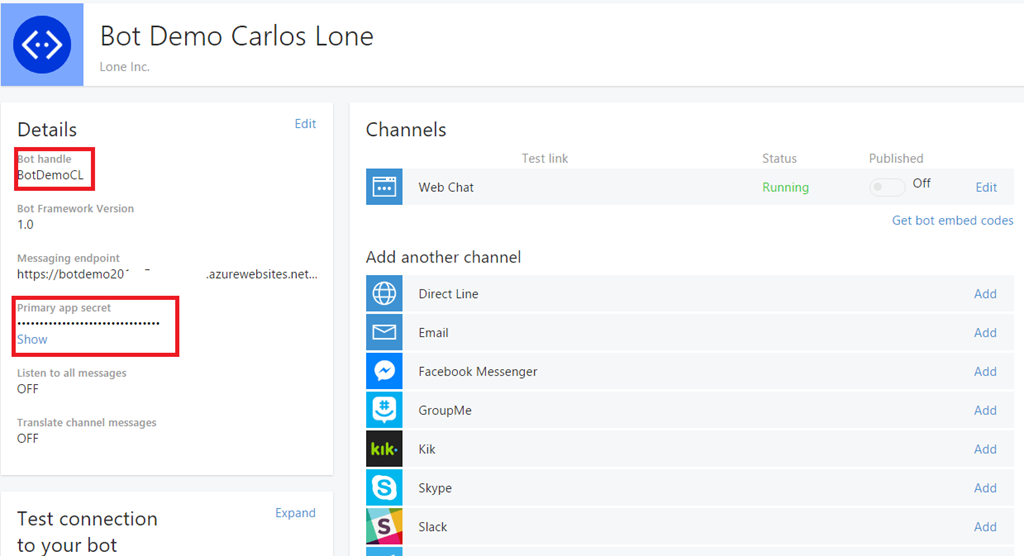Click the Lone Inc. publisher name
Screen dimensions: 1024x556
pyautogui.click(x=125, y=67)
